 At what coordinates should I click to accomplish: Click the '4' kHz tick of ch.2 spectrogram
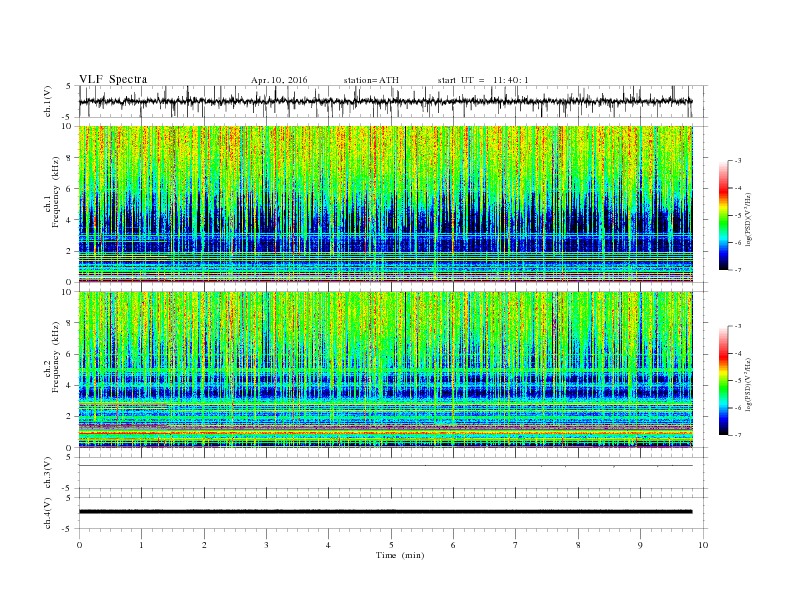tap(69, 385)
